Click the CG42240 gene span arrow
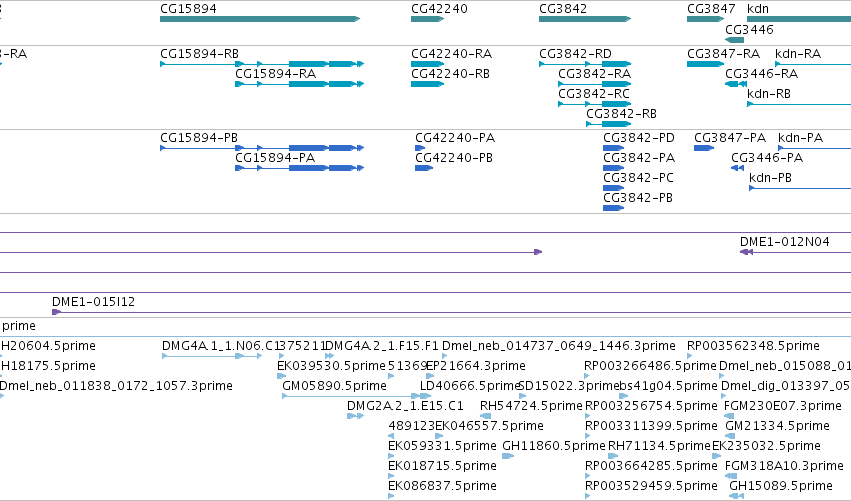 [x=428, y=19]
